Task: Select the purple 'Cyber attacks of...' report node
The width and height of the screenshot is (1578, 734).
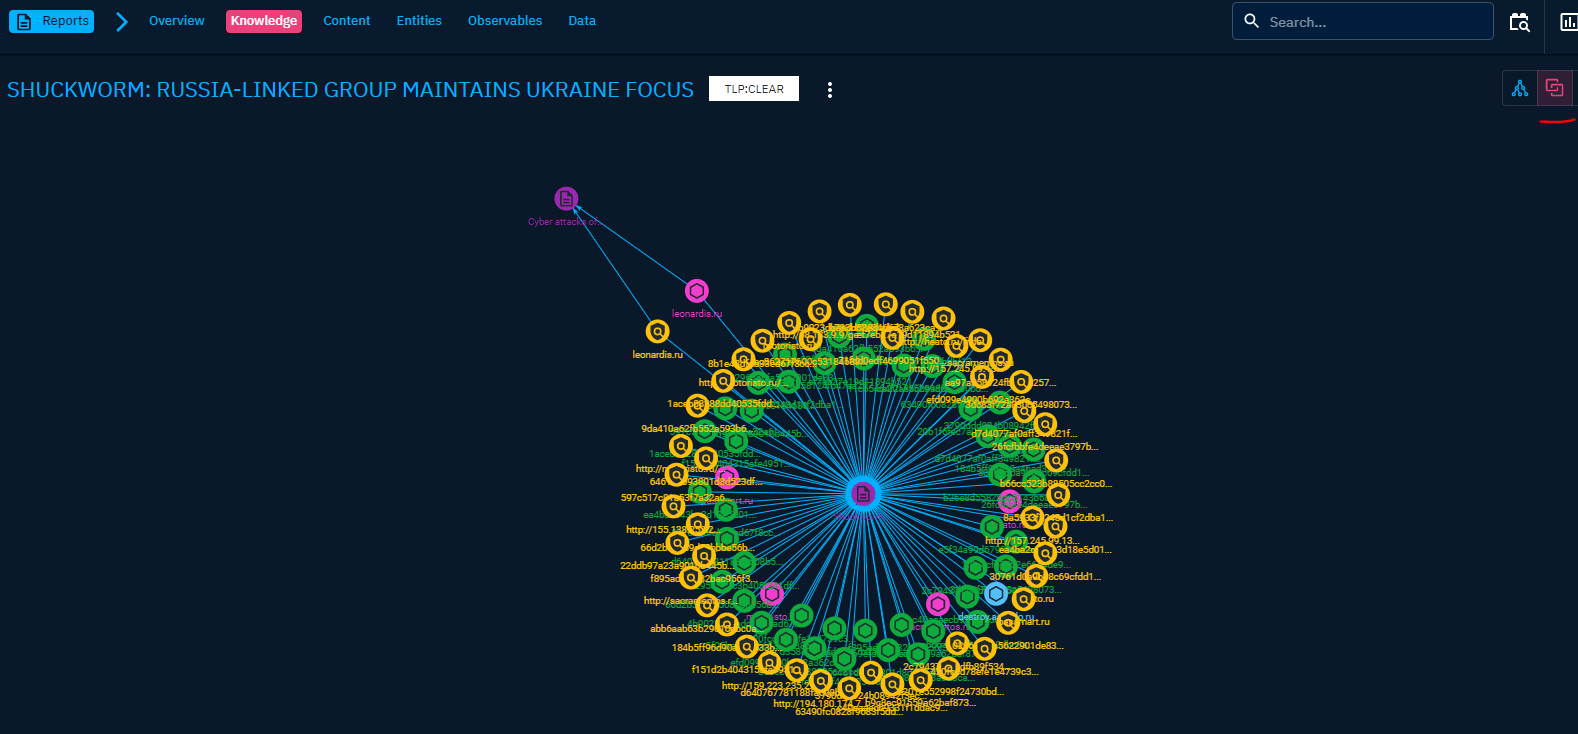Action: (x=566, y=199)
